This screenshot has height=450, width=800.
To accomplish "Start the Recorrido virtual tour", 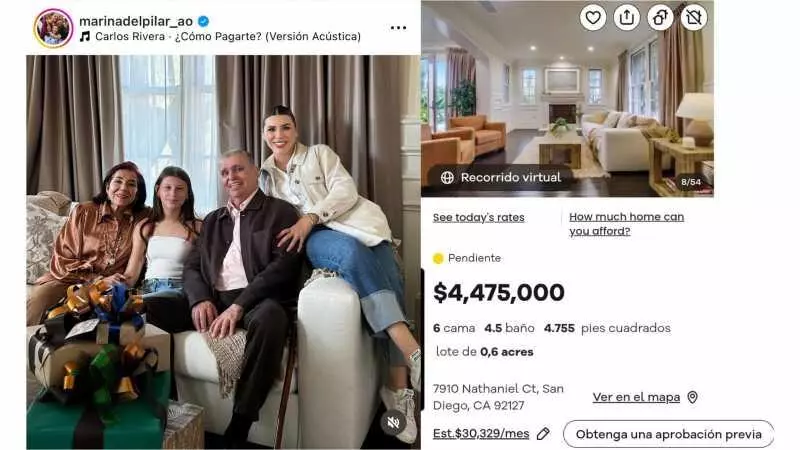I will click(x=501, y=178).
